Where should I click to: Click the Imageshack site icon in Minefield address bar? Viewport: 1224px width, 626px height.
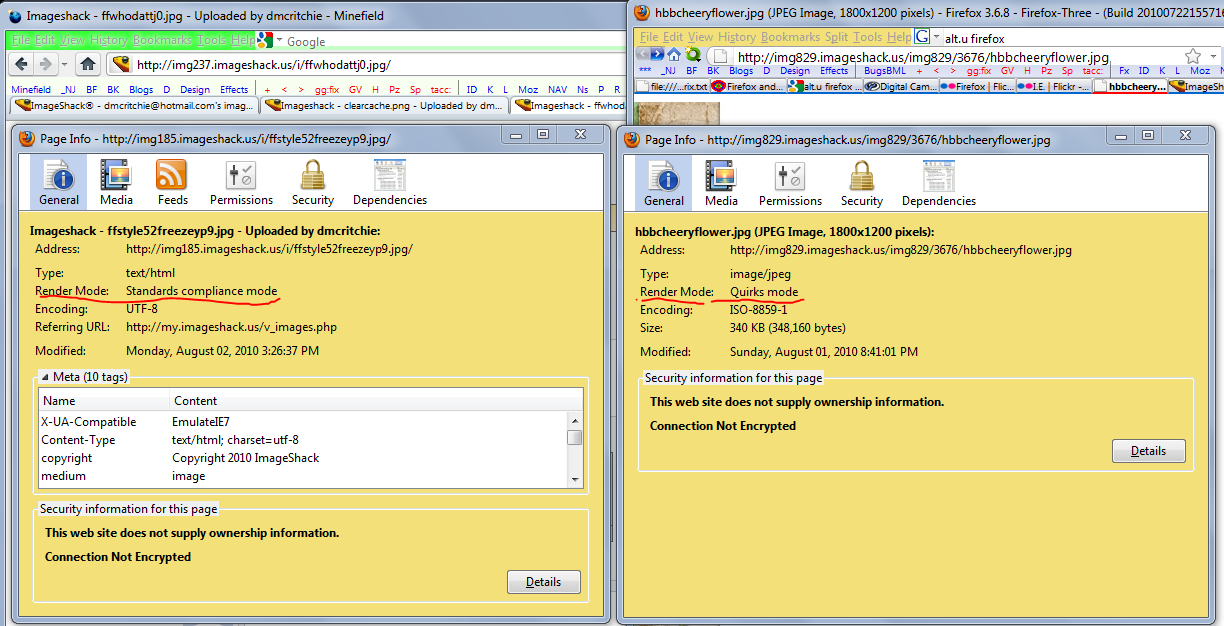click(x=121, y=65)
